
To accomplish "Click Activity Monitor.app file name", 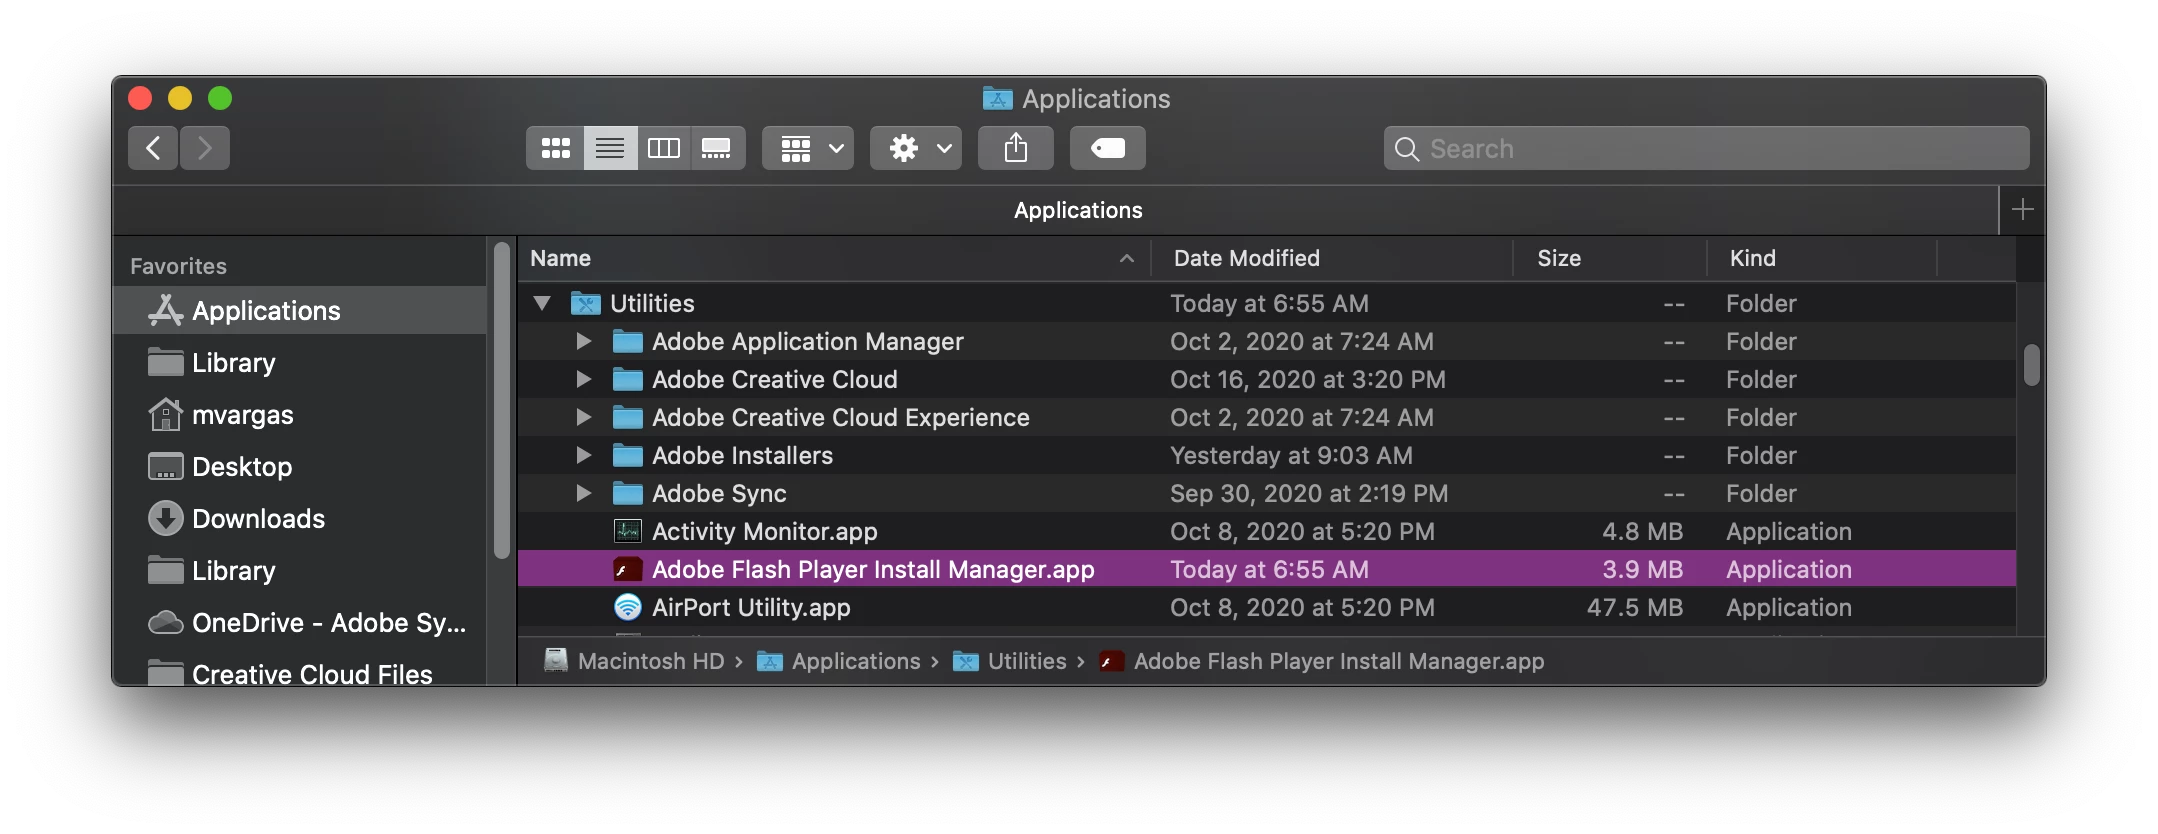I will 765,531.
